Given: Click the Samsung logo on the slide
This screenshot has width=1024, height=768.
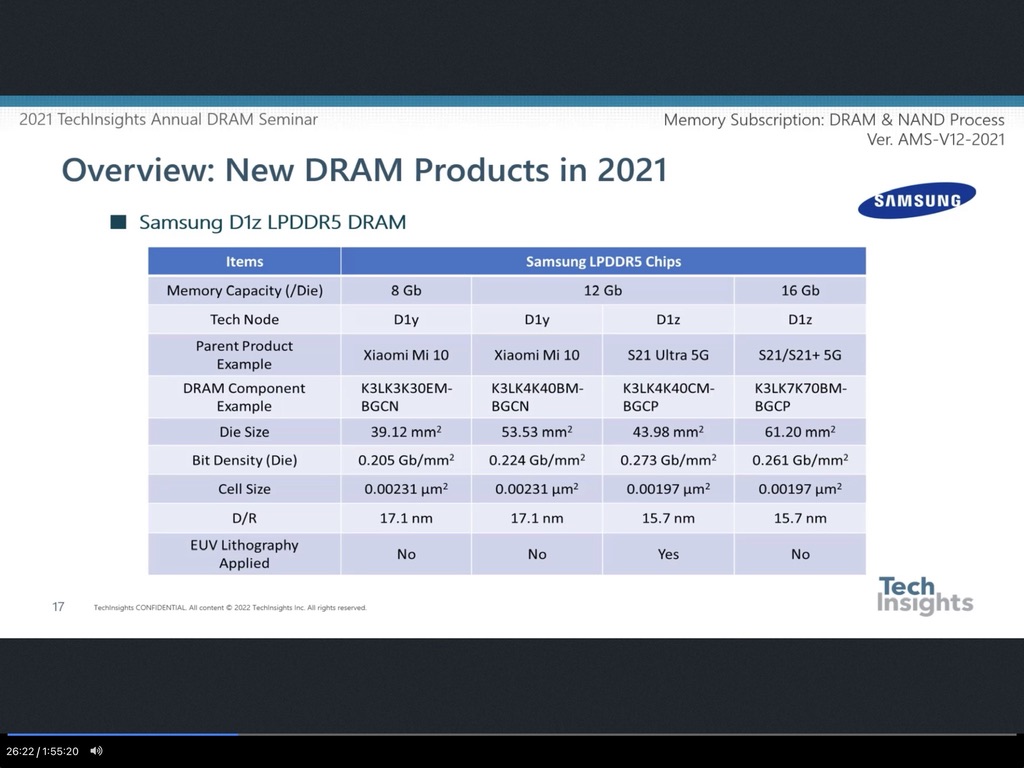Looking at the screenshot, I should [916, 200].
